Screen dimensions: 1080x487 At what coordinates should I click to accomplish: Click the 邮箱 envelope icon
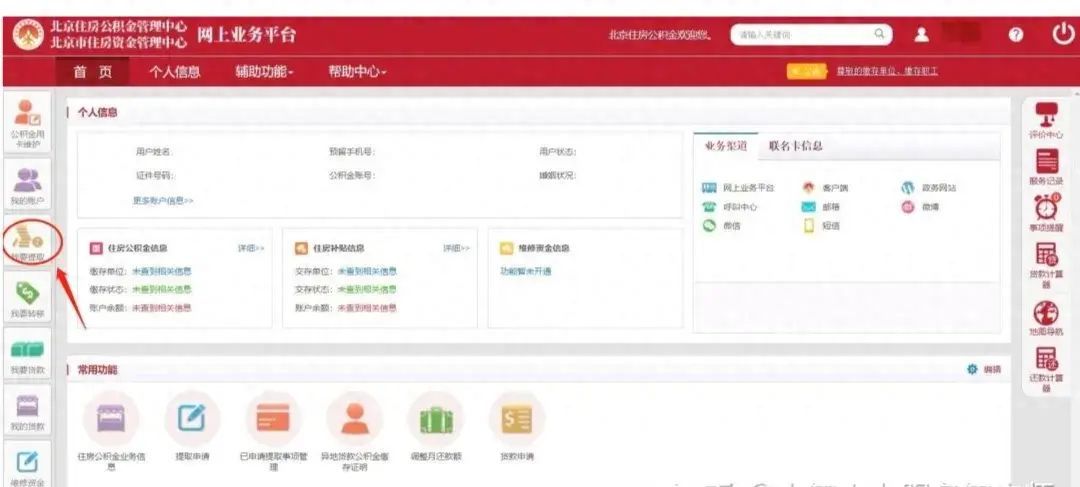[x=809, y=207]
